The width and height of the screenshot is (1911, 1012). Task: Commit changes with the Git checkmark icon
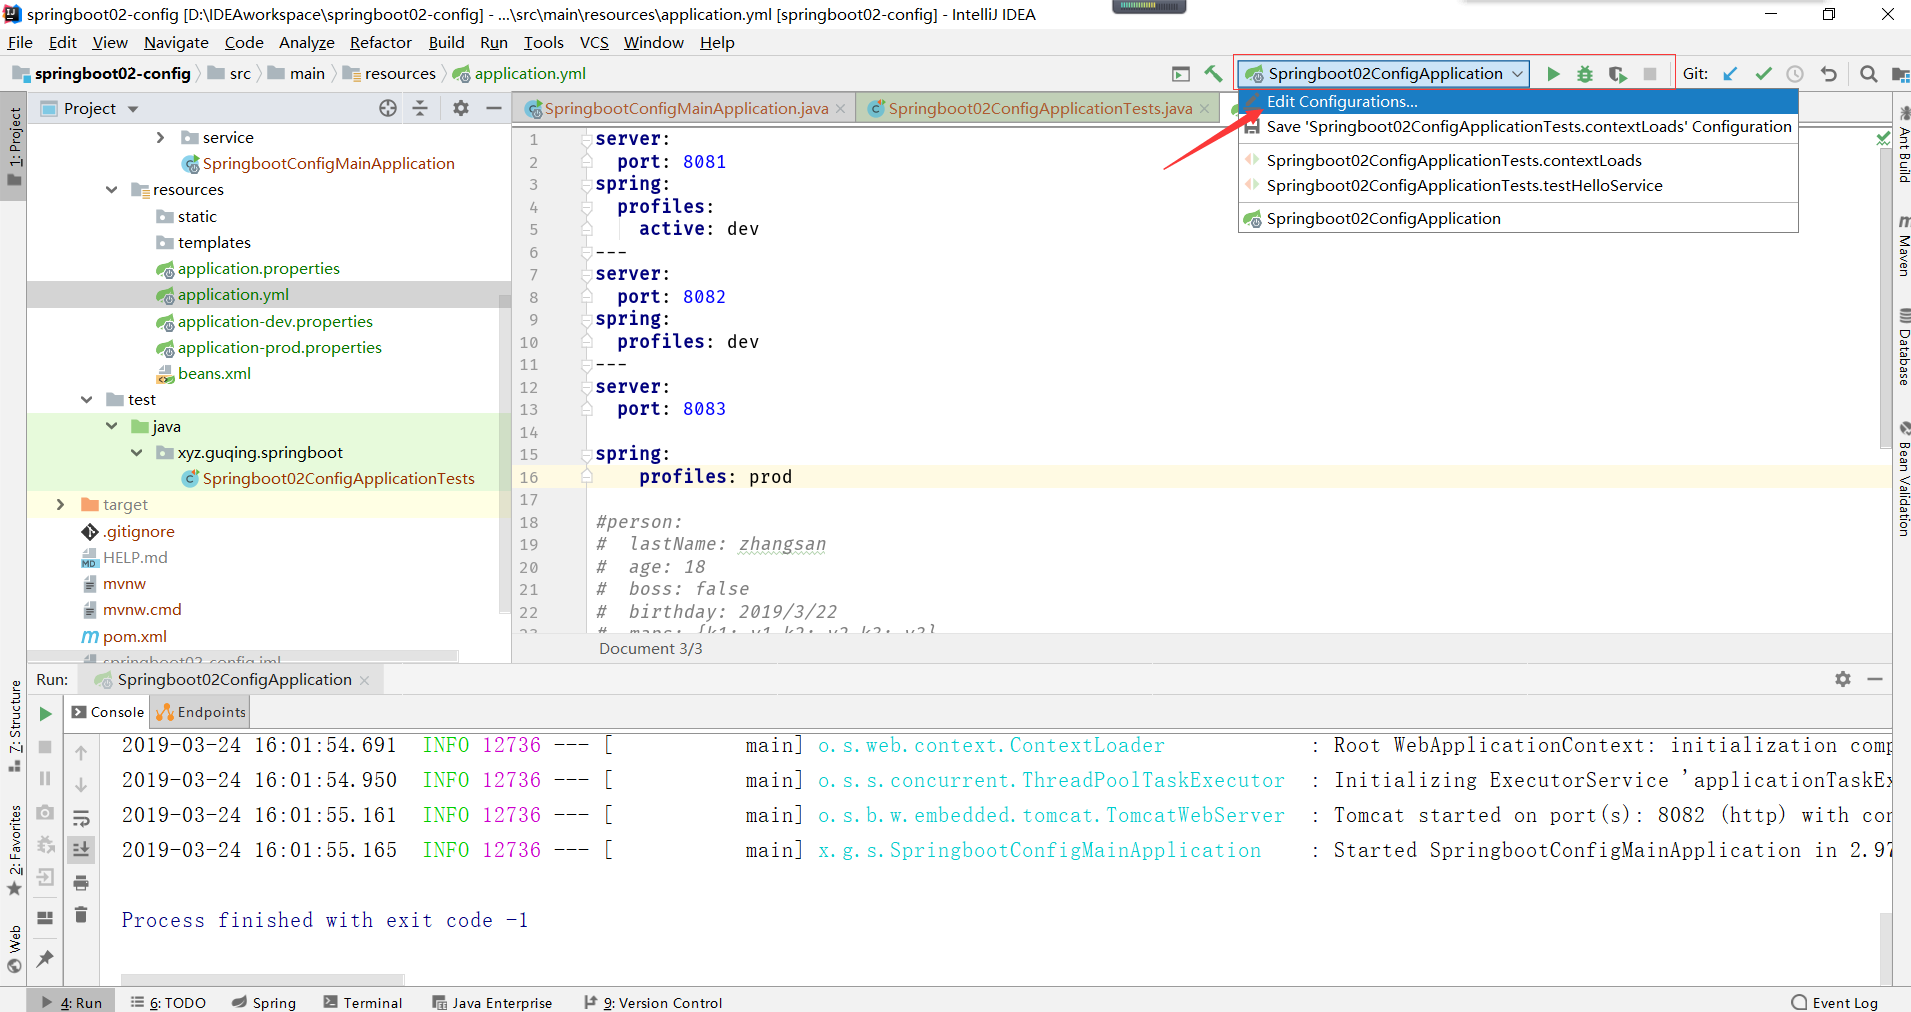[x=1763, y=74]
